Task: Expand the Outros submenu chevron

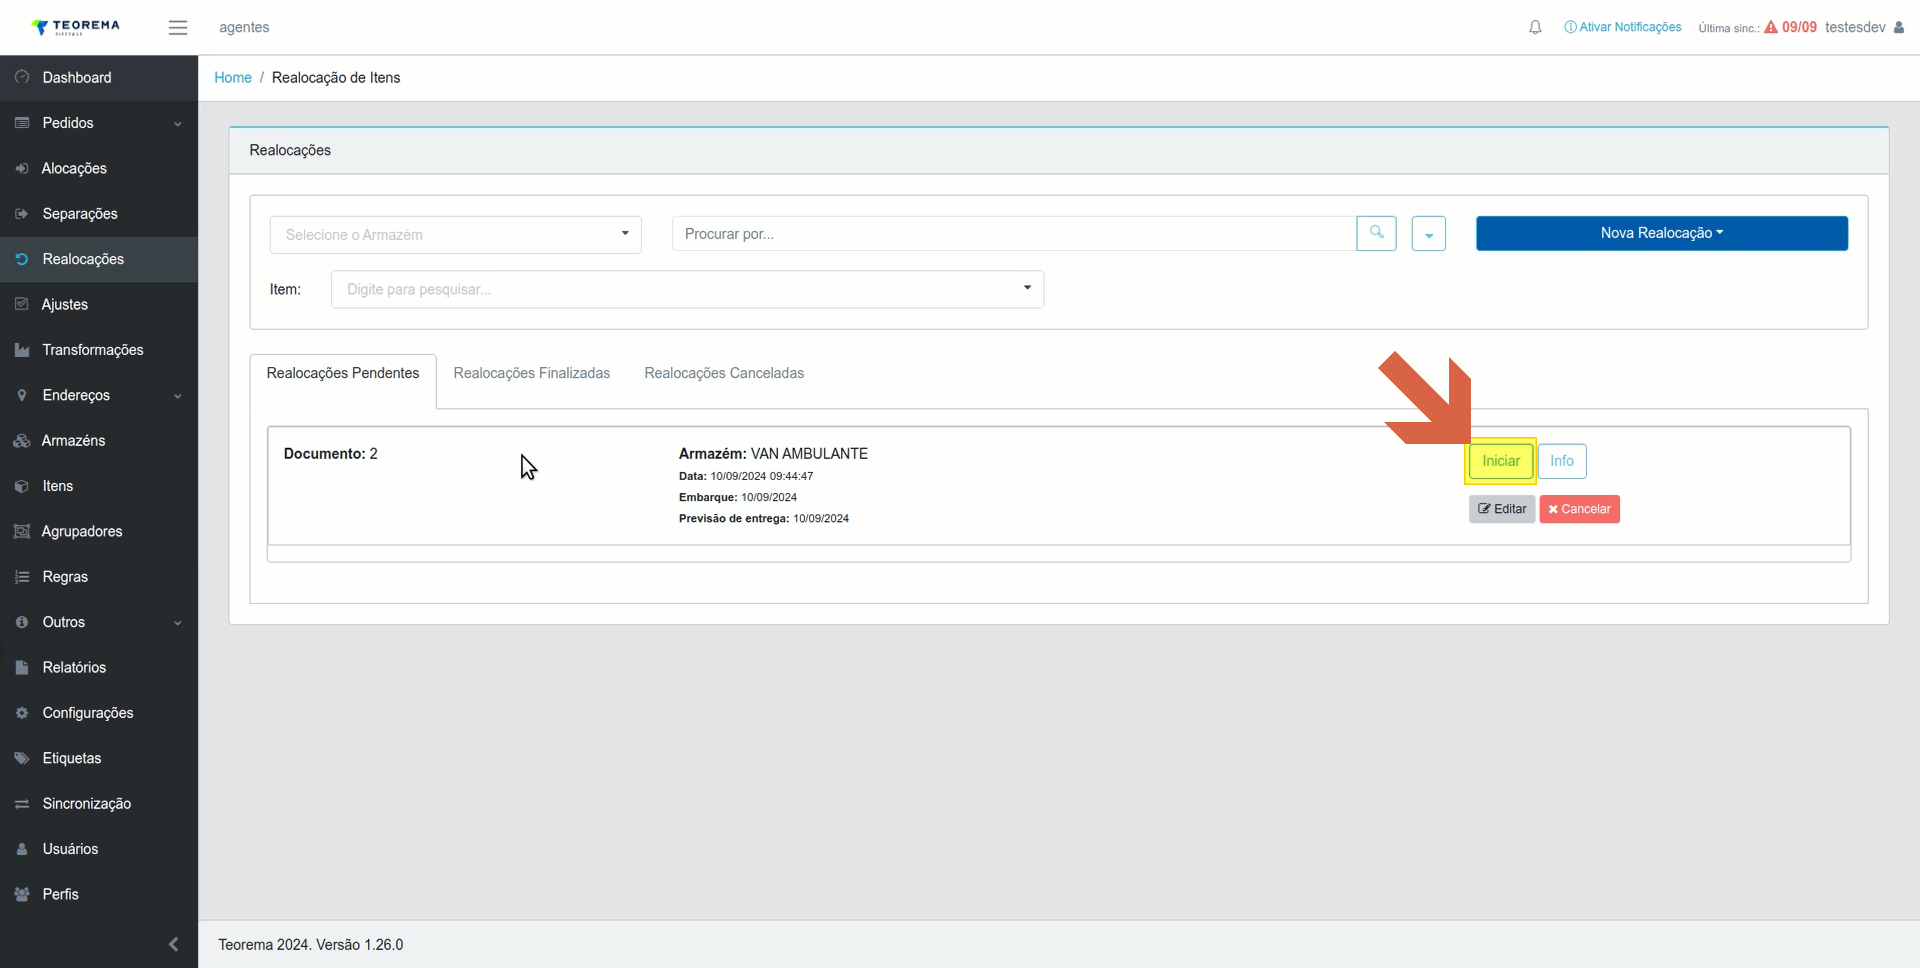Action: pyautogui.click(x=178, y=623)
